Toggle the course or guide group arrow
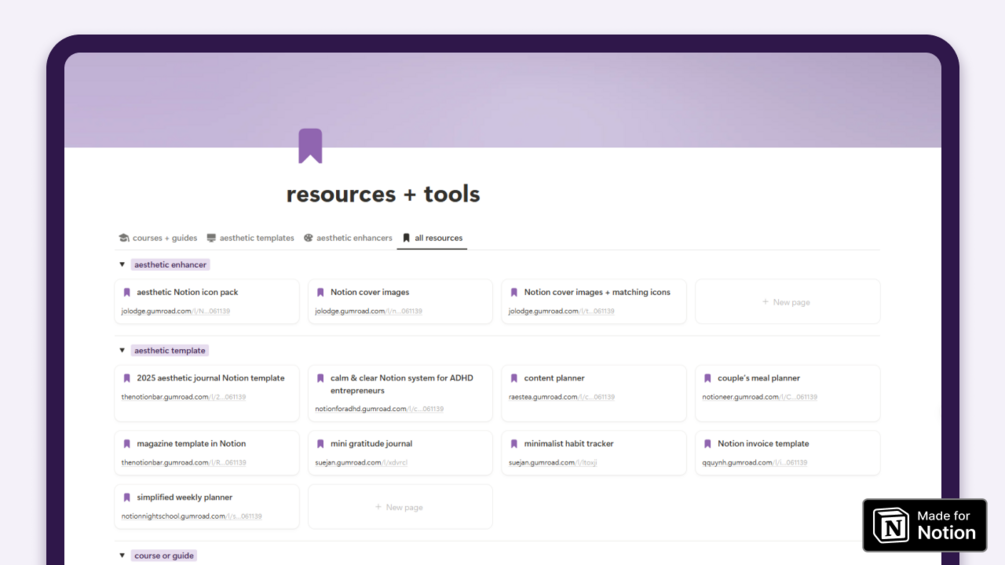Screen dimensions: 1005x565 [122, 555]
